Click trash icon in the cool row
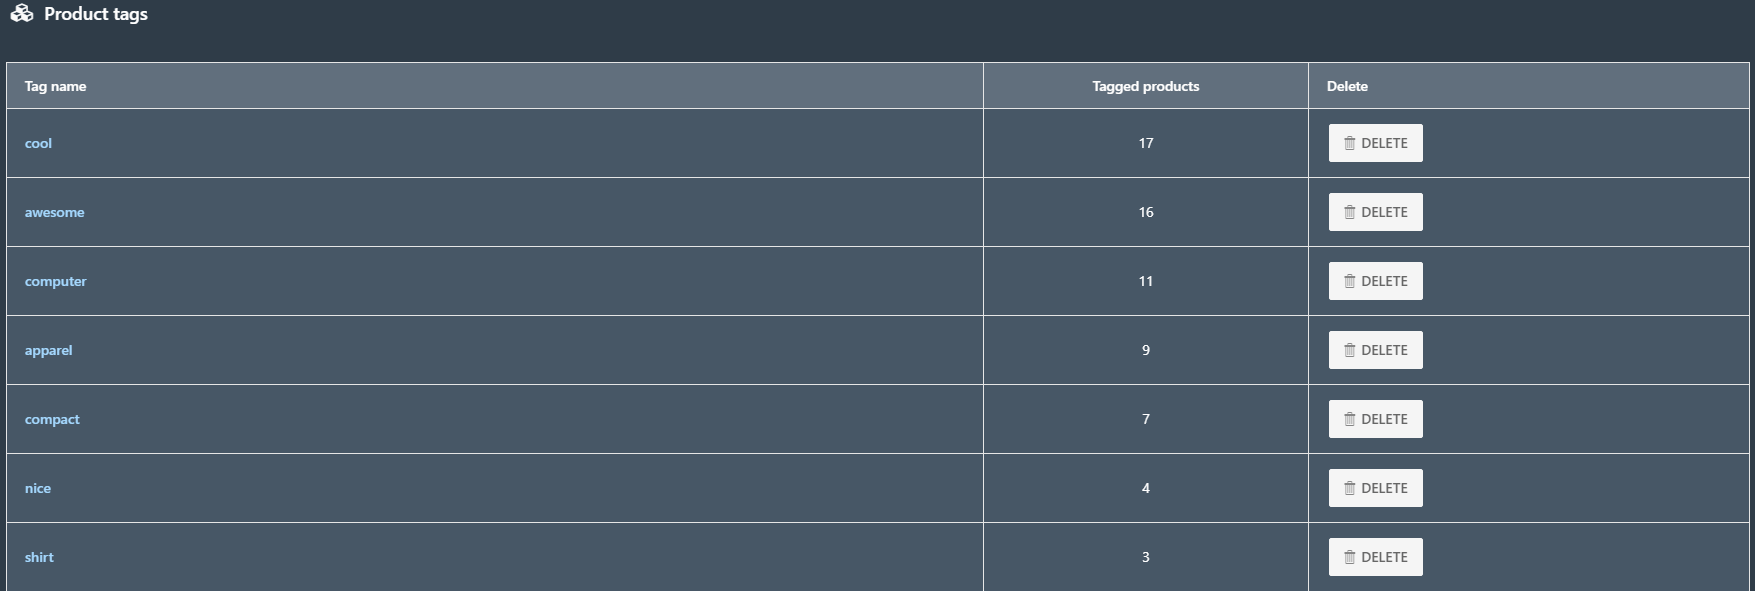Image resolution: width=1755 pixels, height=591 pixels. pos(1349,143)
